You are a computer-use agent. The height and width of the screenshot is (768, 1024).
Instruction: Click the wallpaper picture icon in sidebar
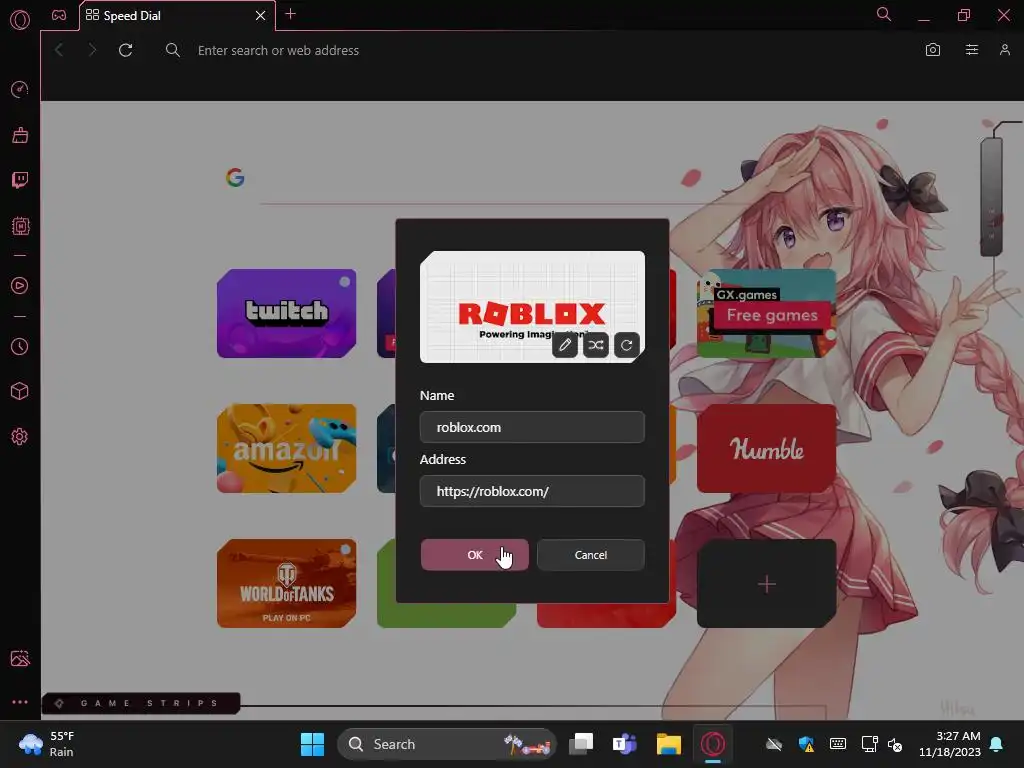[20, 658]
